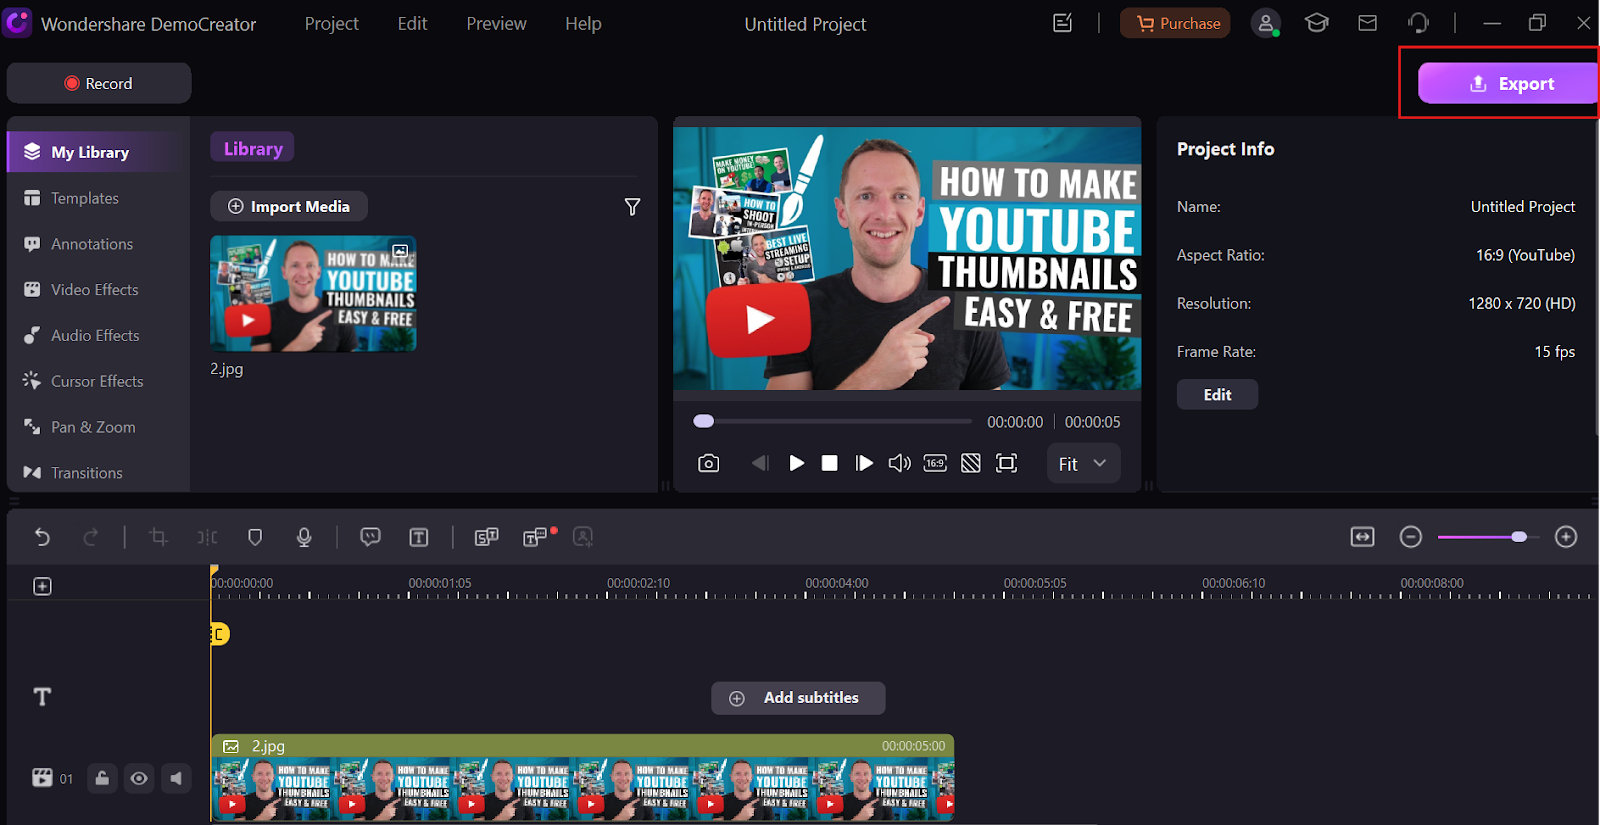Click the Record button
1600x825 pixels.
click(99, 83)
